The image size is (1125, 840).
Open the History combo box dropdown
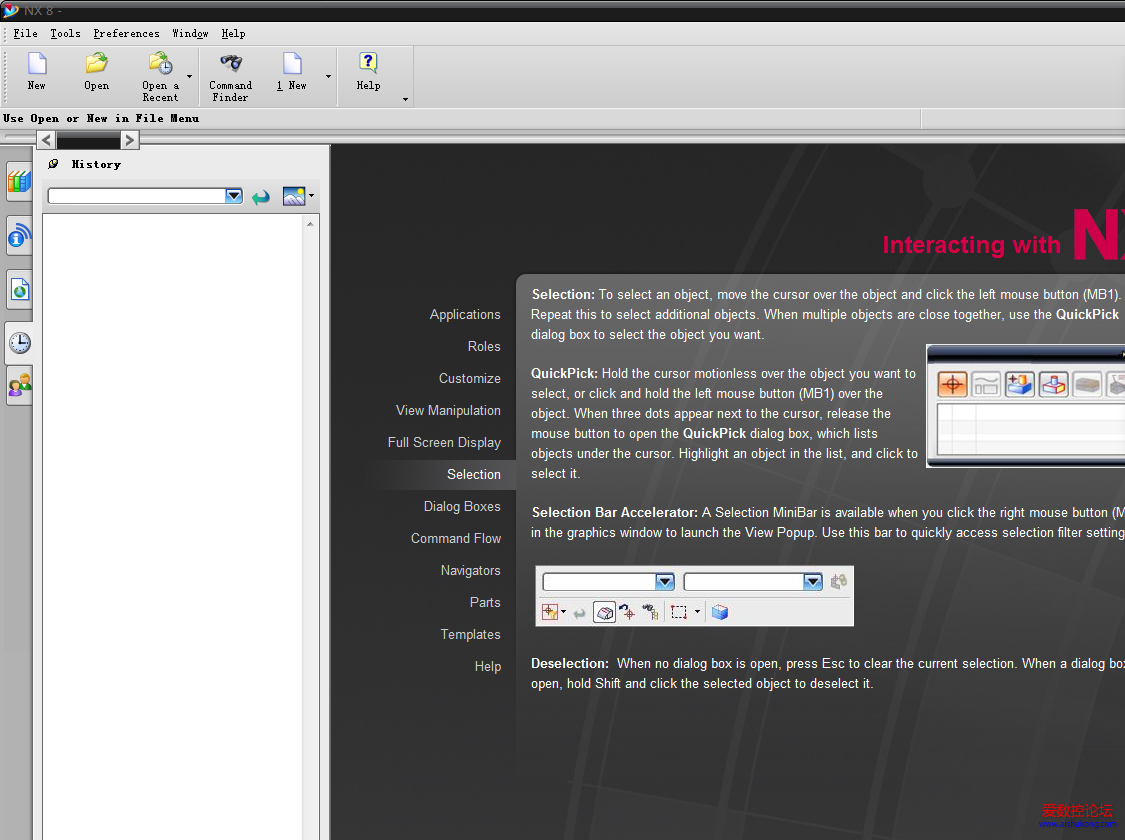(234, 196)
